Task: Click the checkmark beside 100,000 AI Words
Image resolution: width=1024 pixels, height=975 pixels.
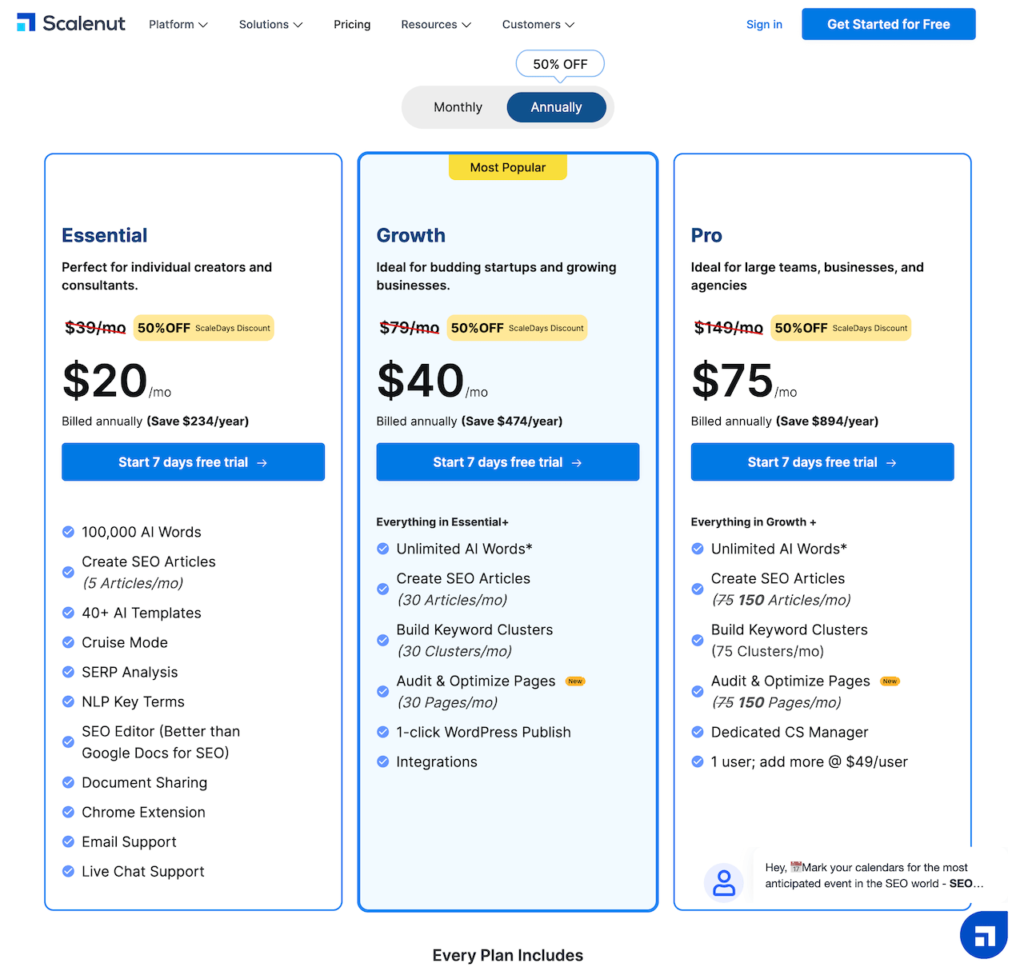Action: [x=68, y=532]
